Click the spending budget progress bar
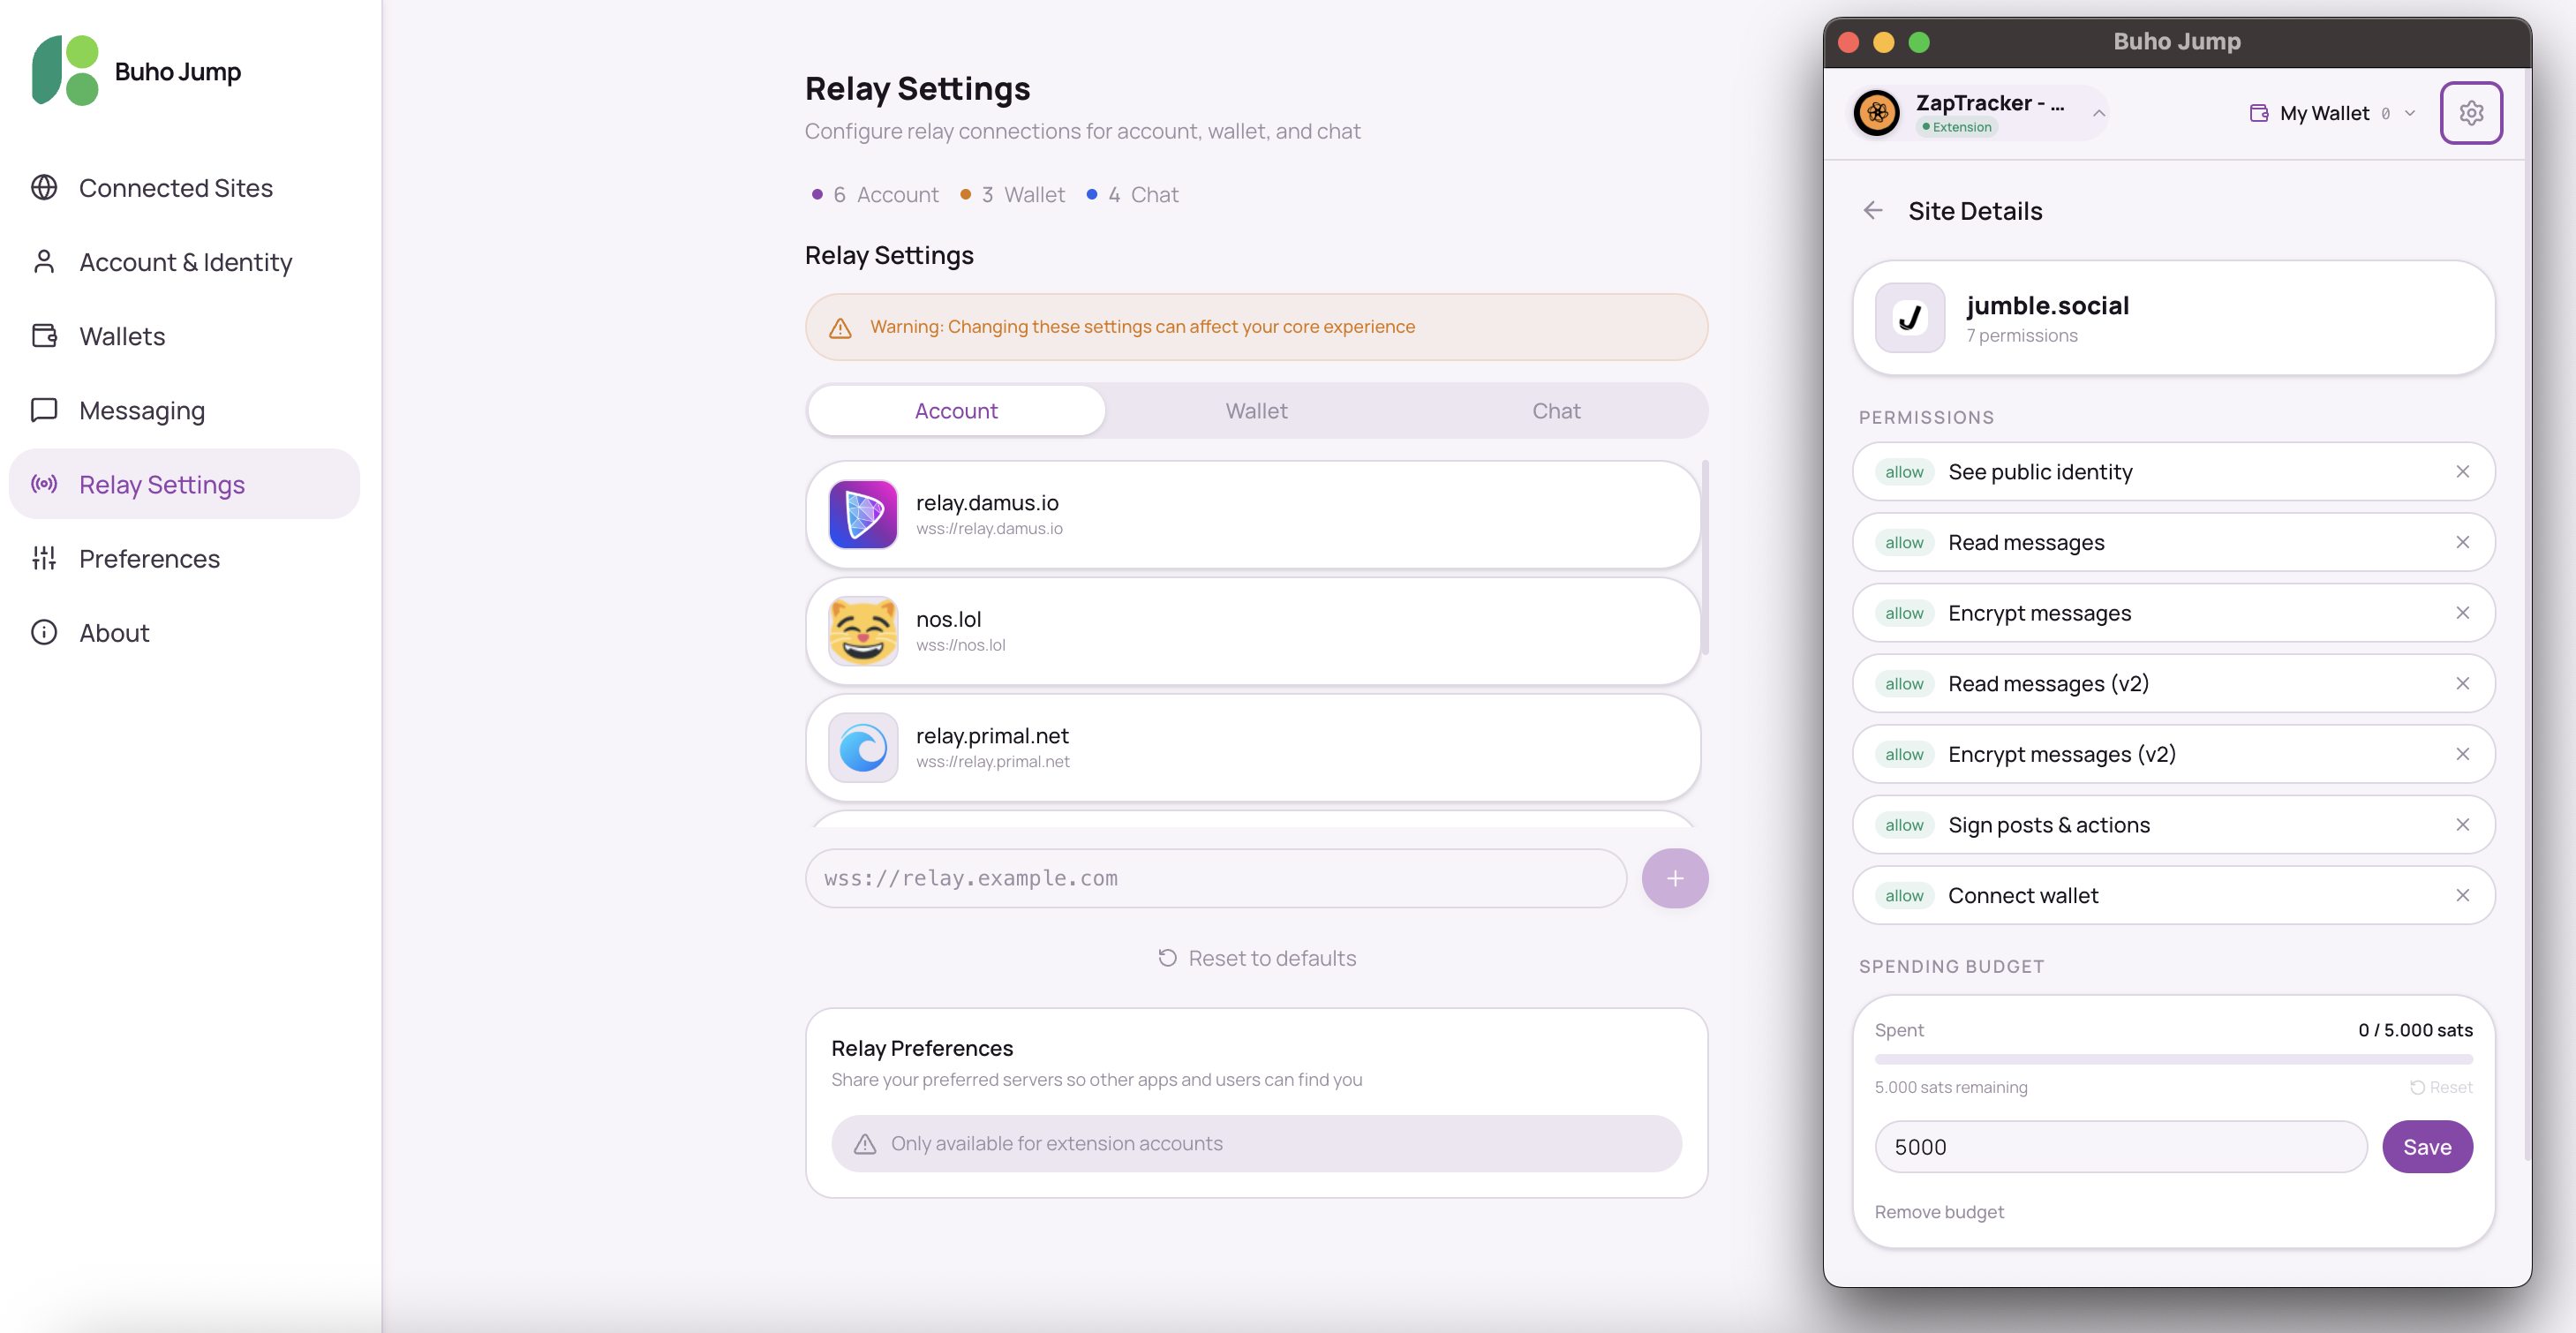This screenshot has height=1333, width=2576. [2172, 1059]
